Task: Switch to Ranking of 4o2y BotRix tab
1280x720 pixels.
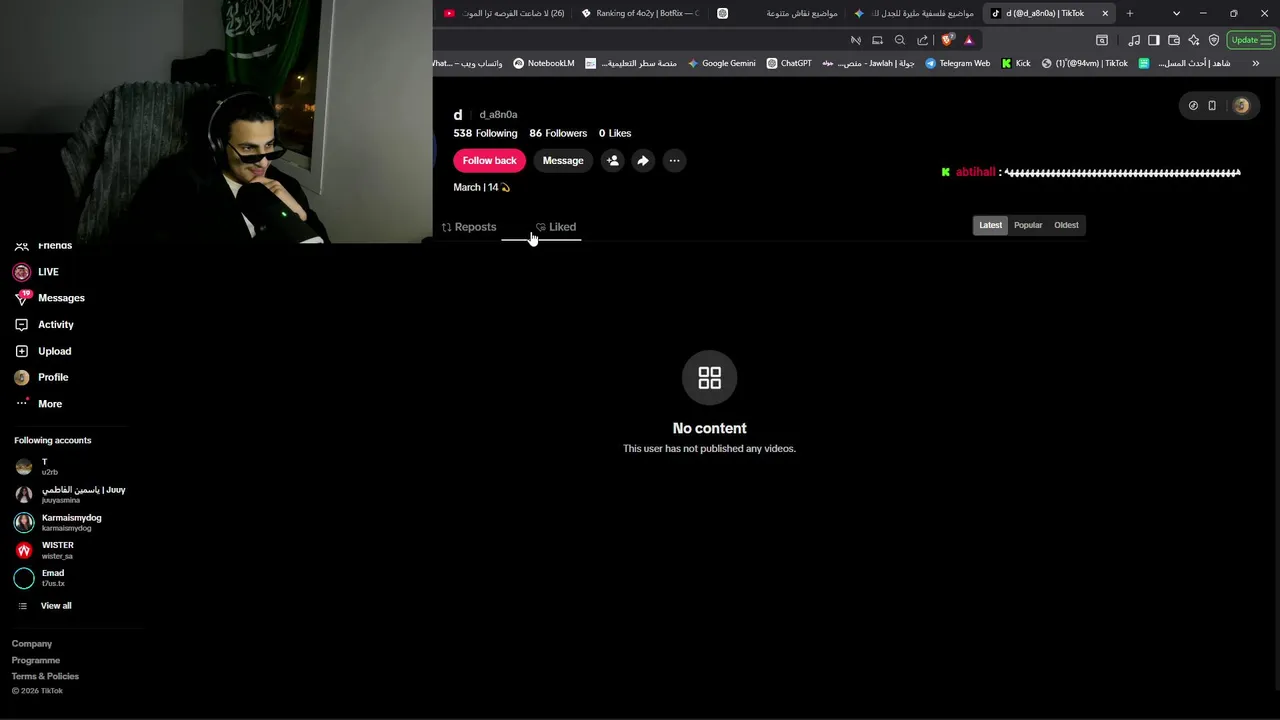Action: click(642, 13)
